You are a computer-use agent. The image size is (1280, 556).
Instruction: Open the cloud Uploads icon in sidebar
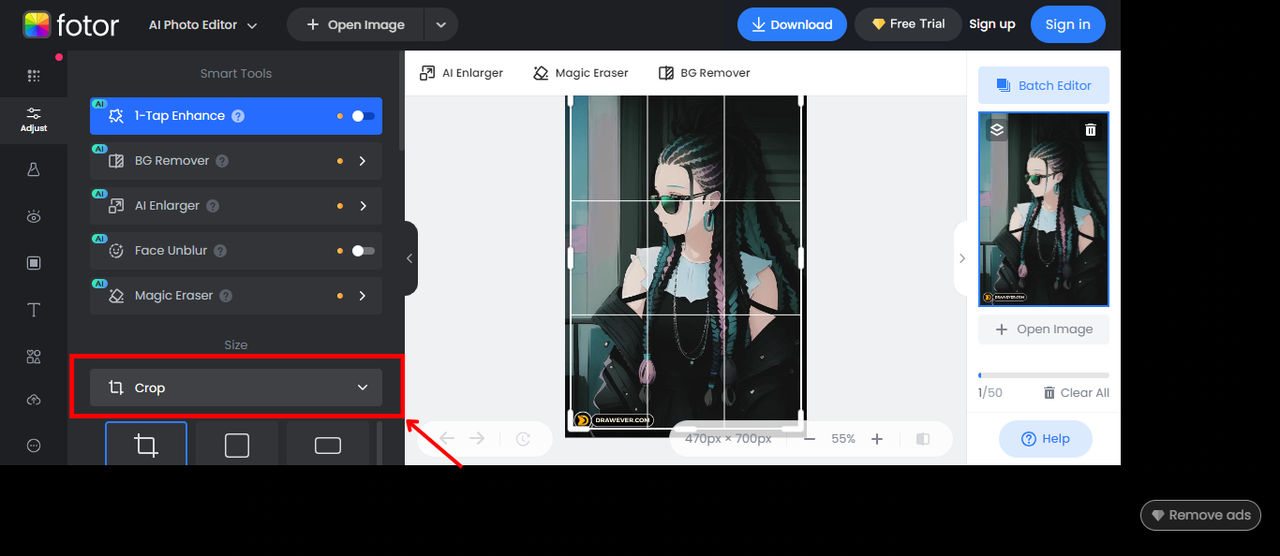[34, 400]
